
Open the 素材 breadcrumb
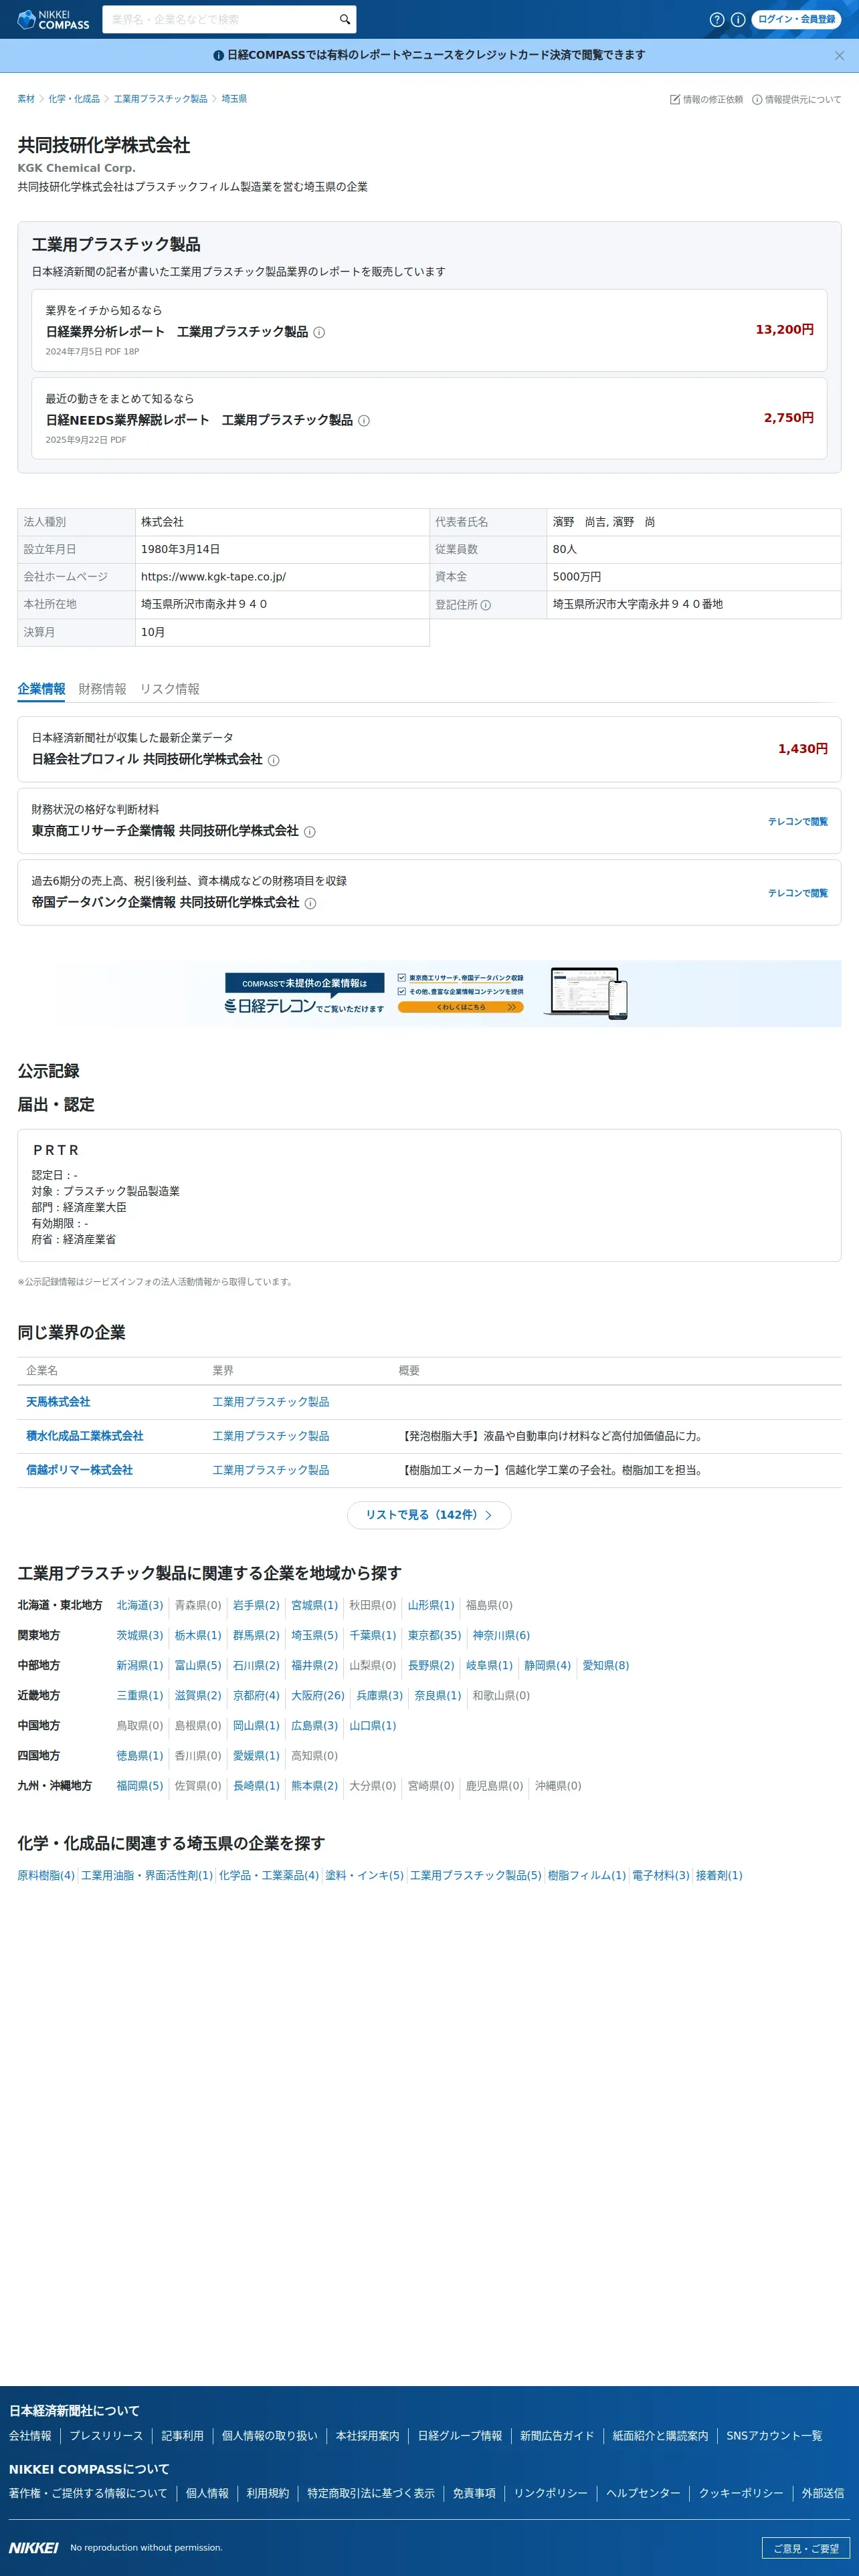tap(26, 99)
